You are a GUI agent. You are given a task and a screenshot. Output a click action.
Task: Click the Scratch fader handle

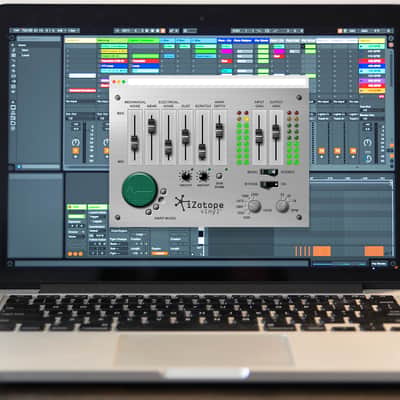pos(202,151)
